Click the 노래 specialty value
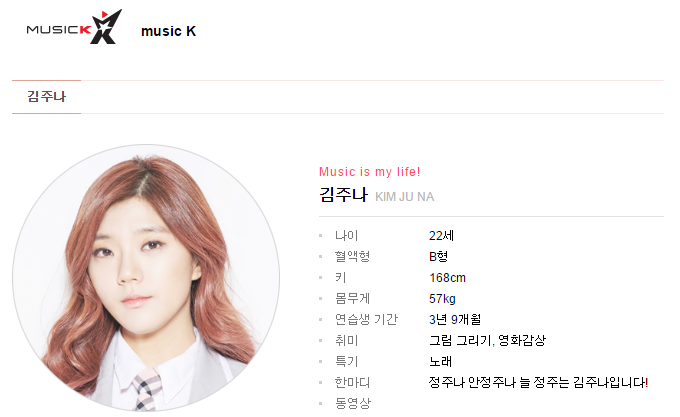Viewport: 680px width, 417px height. pos(441,361)
